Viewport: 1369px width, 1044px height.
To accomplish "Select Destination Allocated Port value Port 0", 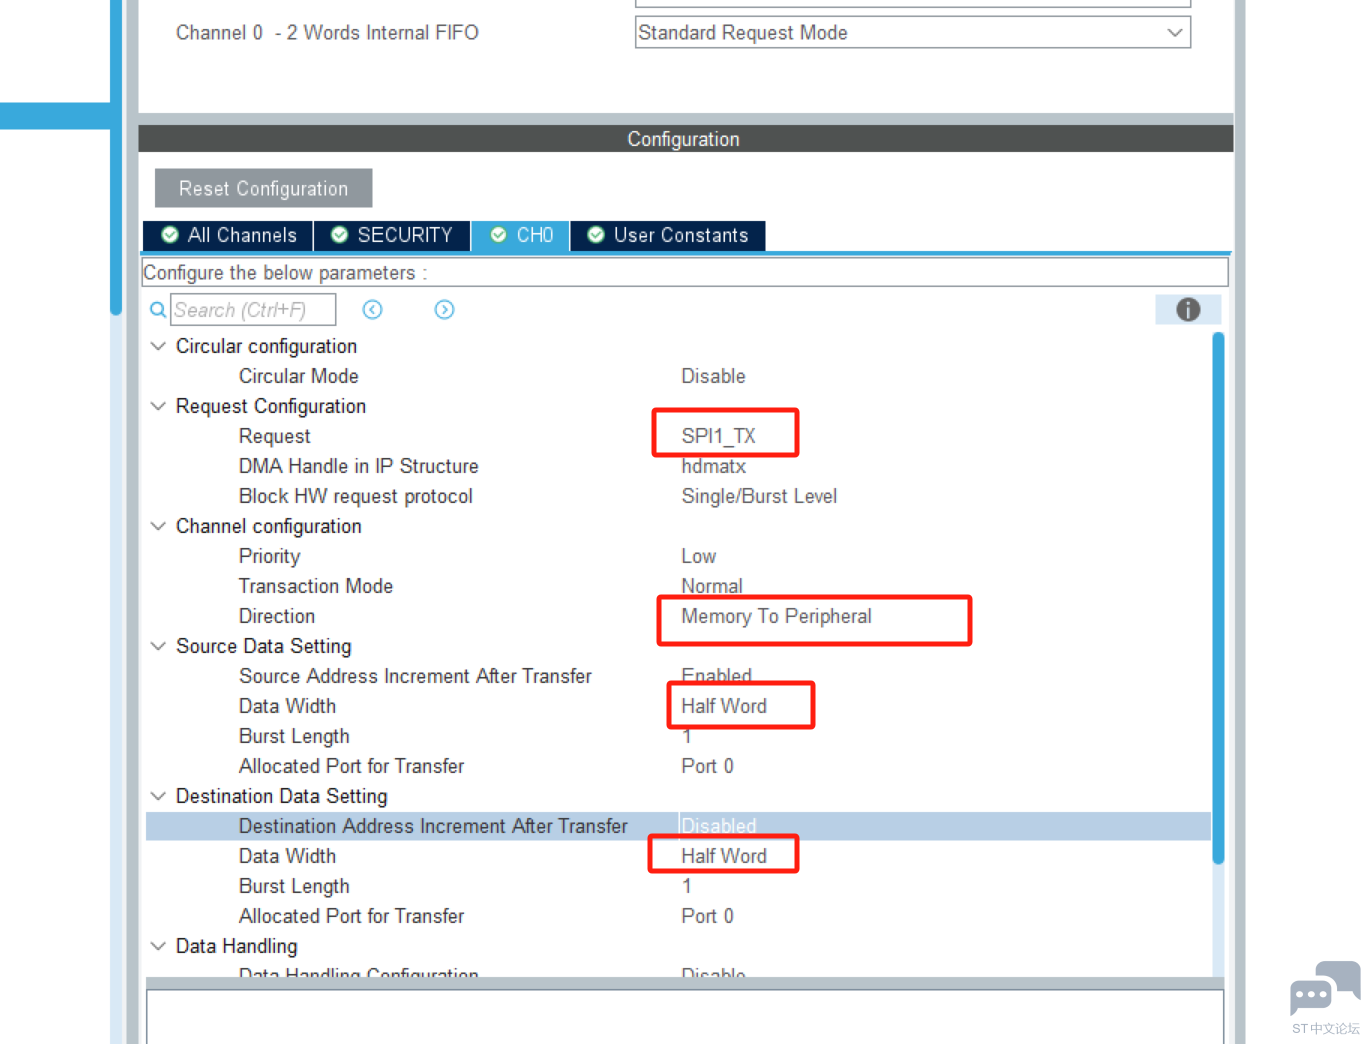I will (707, 916).
